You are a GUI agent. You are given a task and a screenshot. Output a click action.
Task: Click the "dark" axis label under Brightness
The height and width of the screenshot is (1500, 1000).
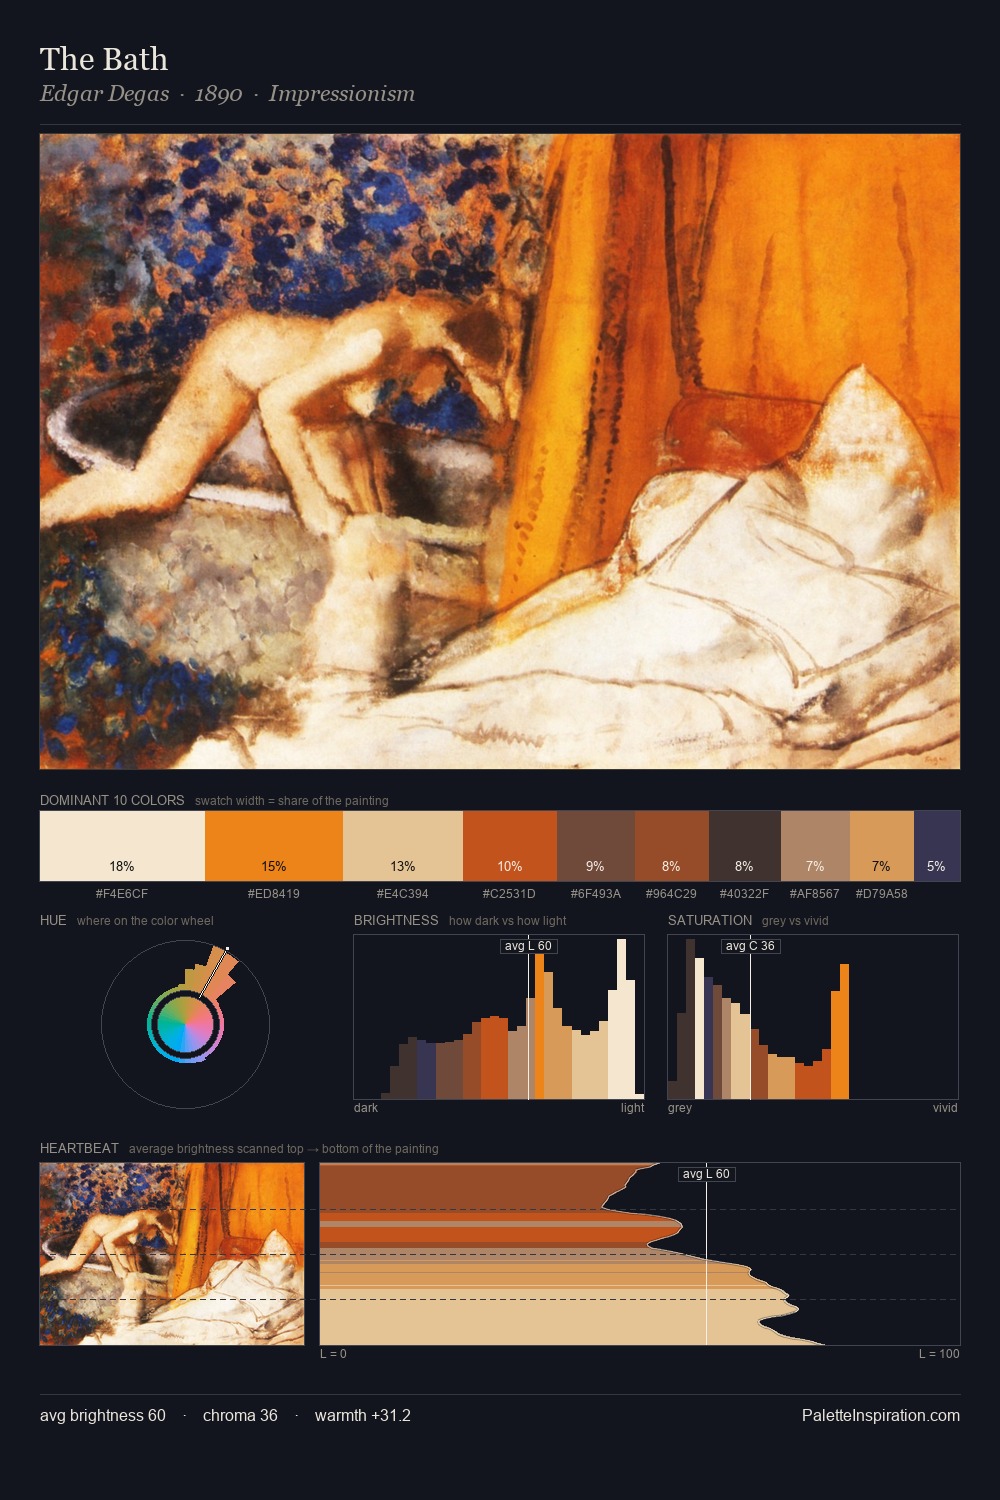[x=366, y=1108]
